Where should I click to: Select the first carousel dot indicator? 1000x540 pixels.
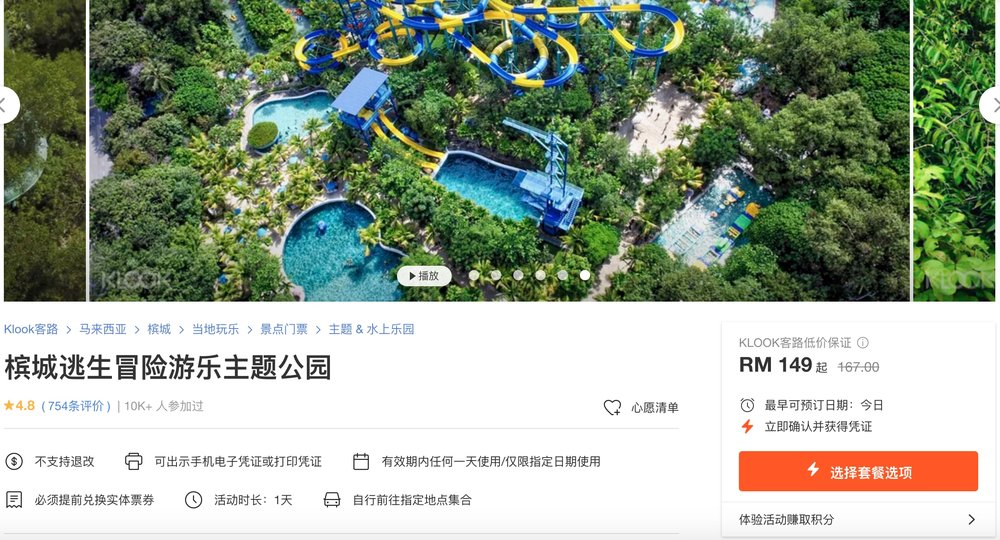[474, 275]
